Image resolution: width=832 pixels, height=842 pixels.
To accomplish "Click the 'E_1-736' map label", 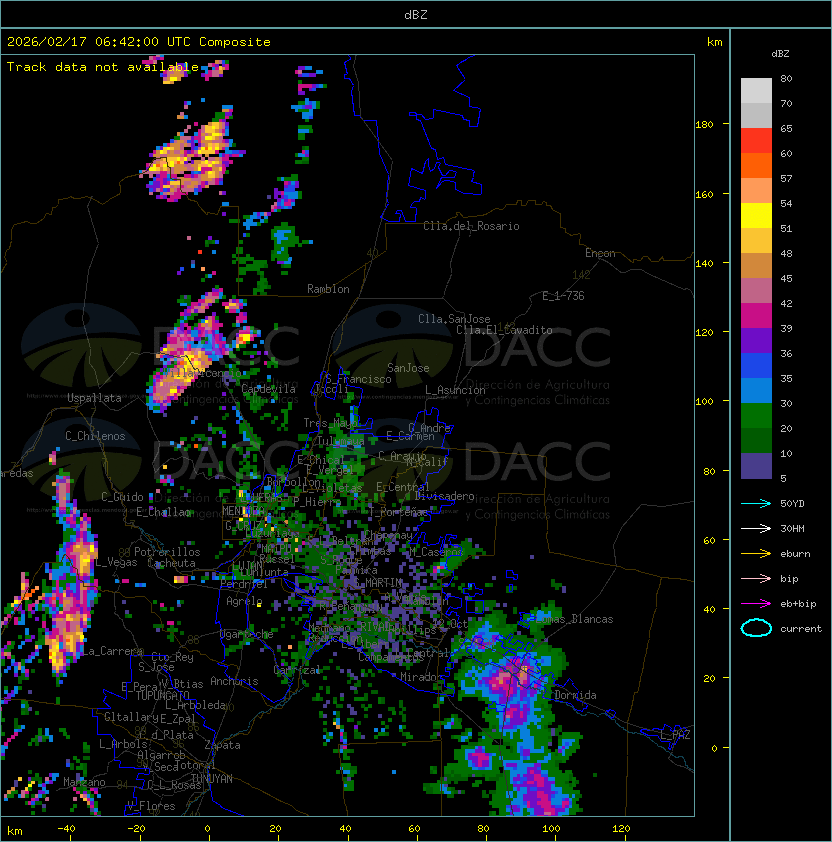I will (563, 296).
